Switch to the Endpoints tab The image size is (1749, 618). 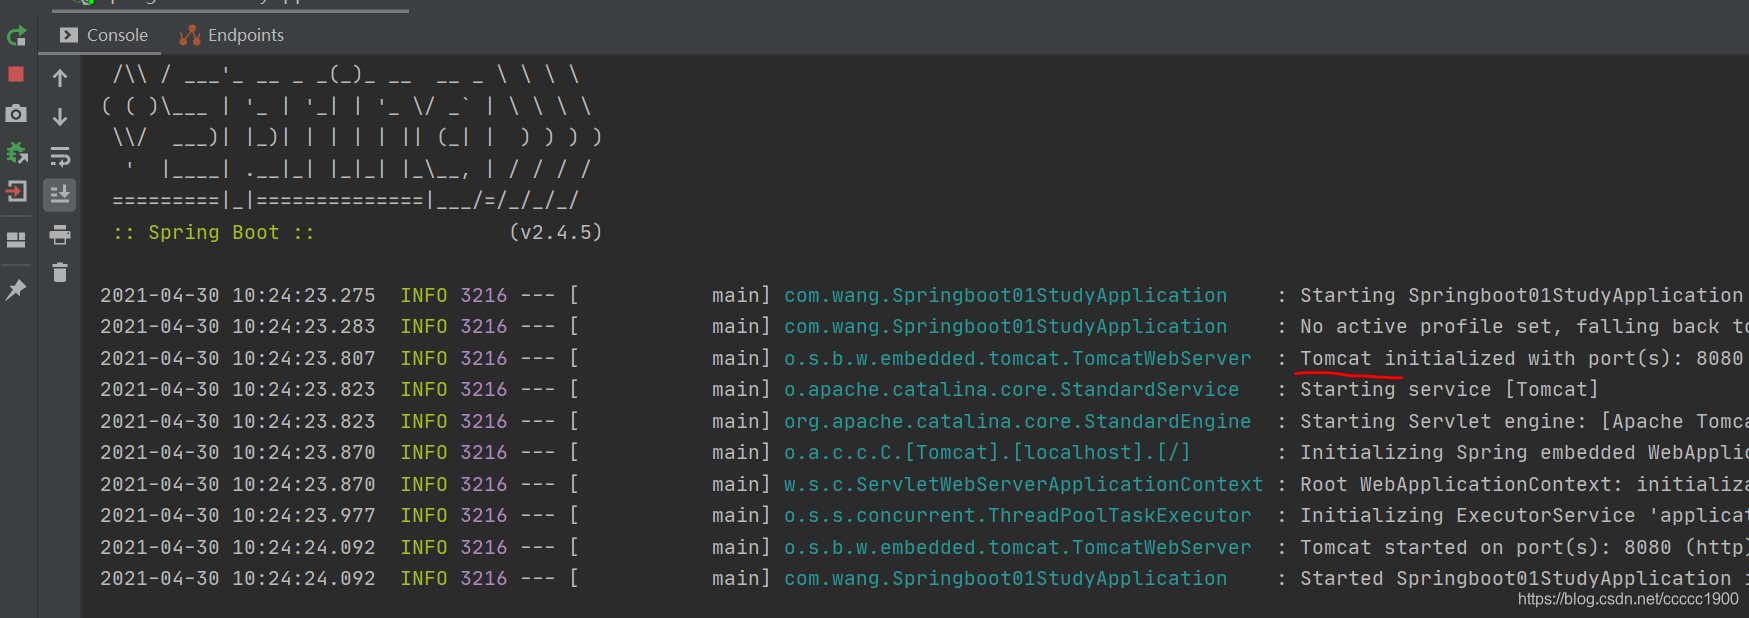tap(232, 35)
